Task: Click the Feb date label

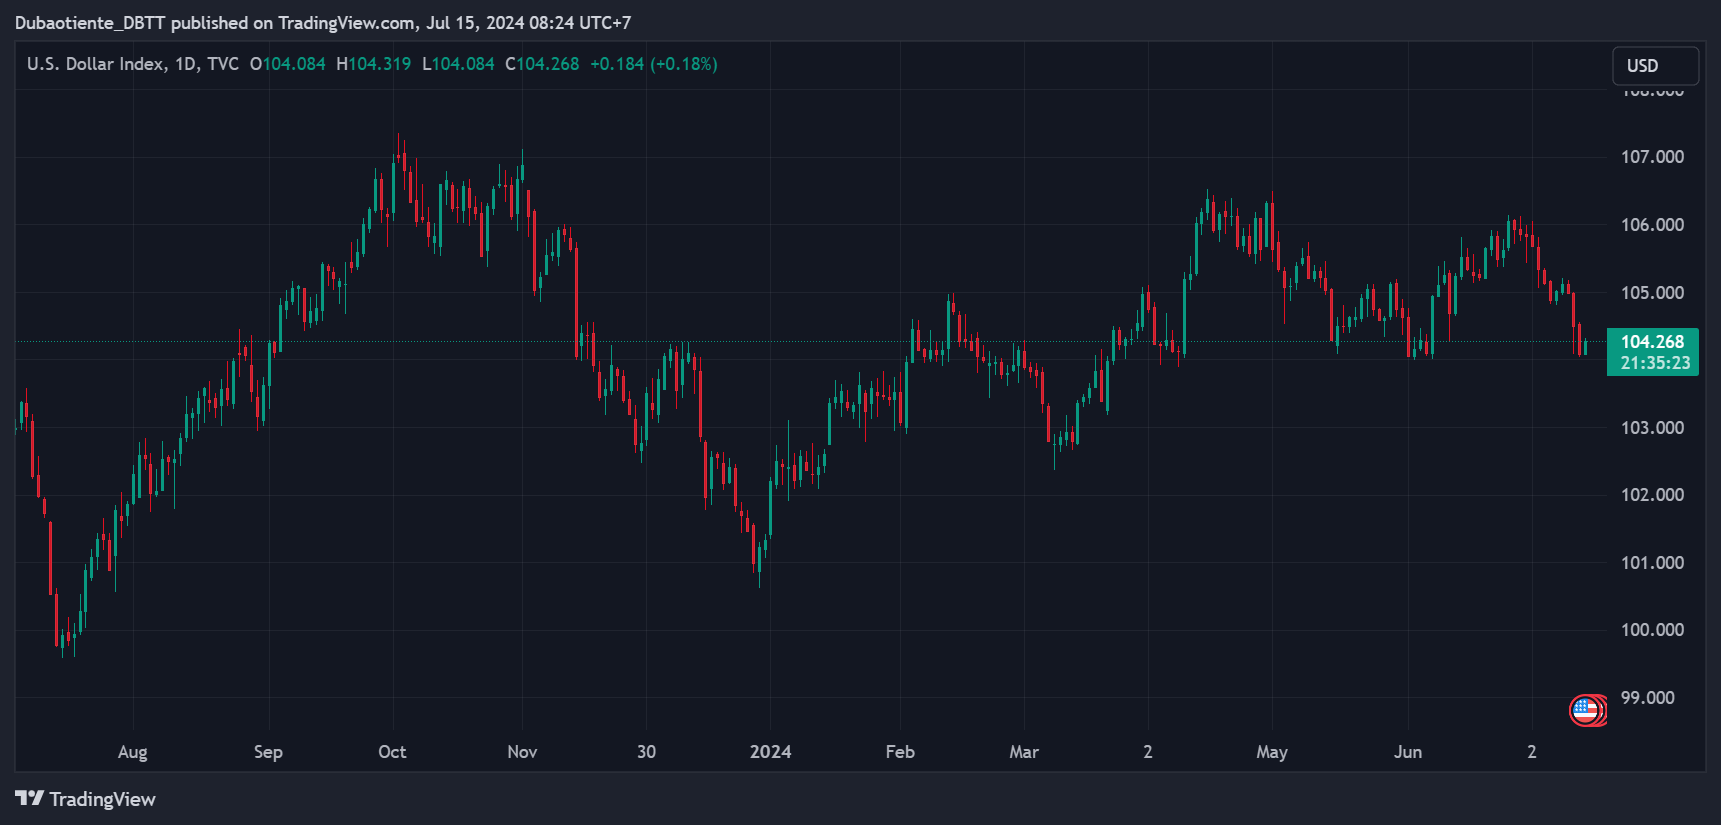Action: pos(900,752)
